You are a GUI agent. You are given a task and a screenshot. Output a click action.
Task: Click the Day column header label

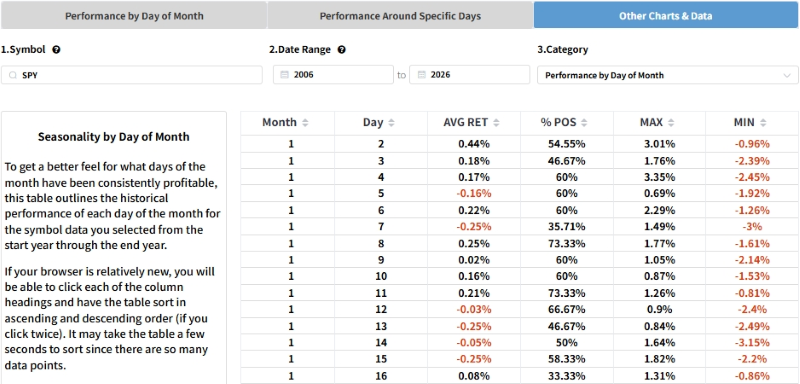tap(373, 122)
